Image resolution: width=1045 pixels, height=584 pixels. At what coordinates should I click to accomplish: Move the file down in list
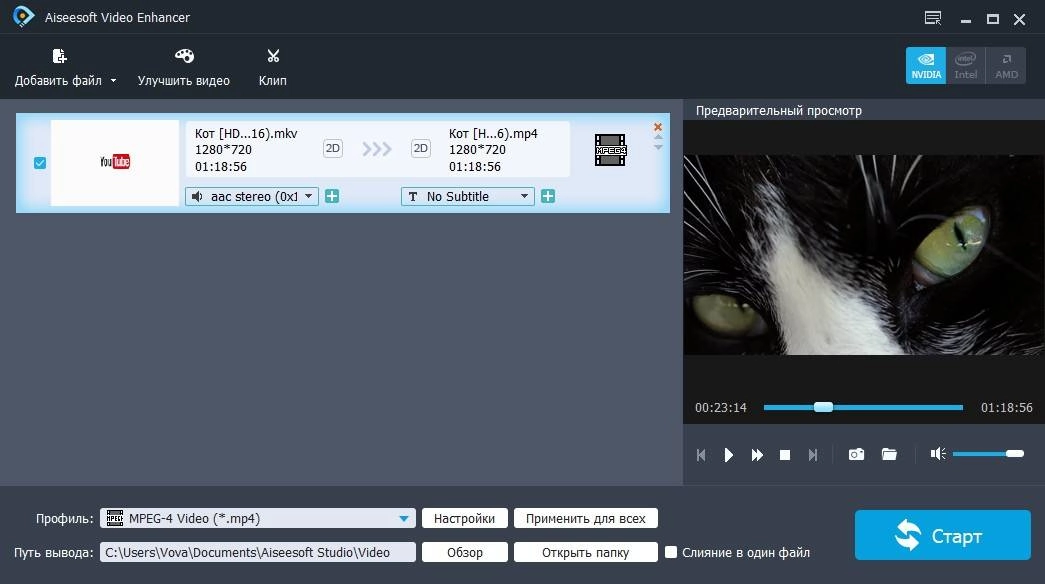[x=658, y=147]
